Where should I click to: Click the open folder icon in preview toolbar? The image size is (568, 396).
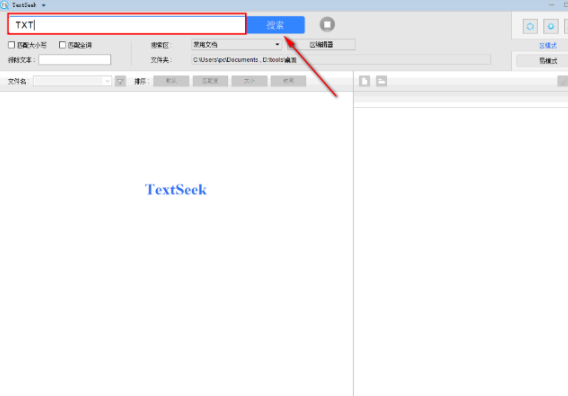381,81
